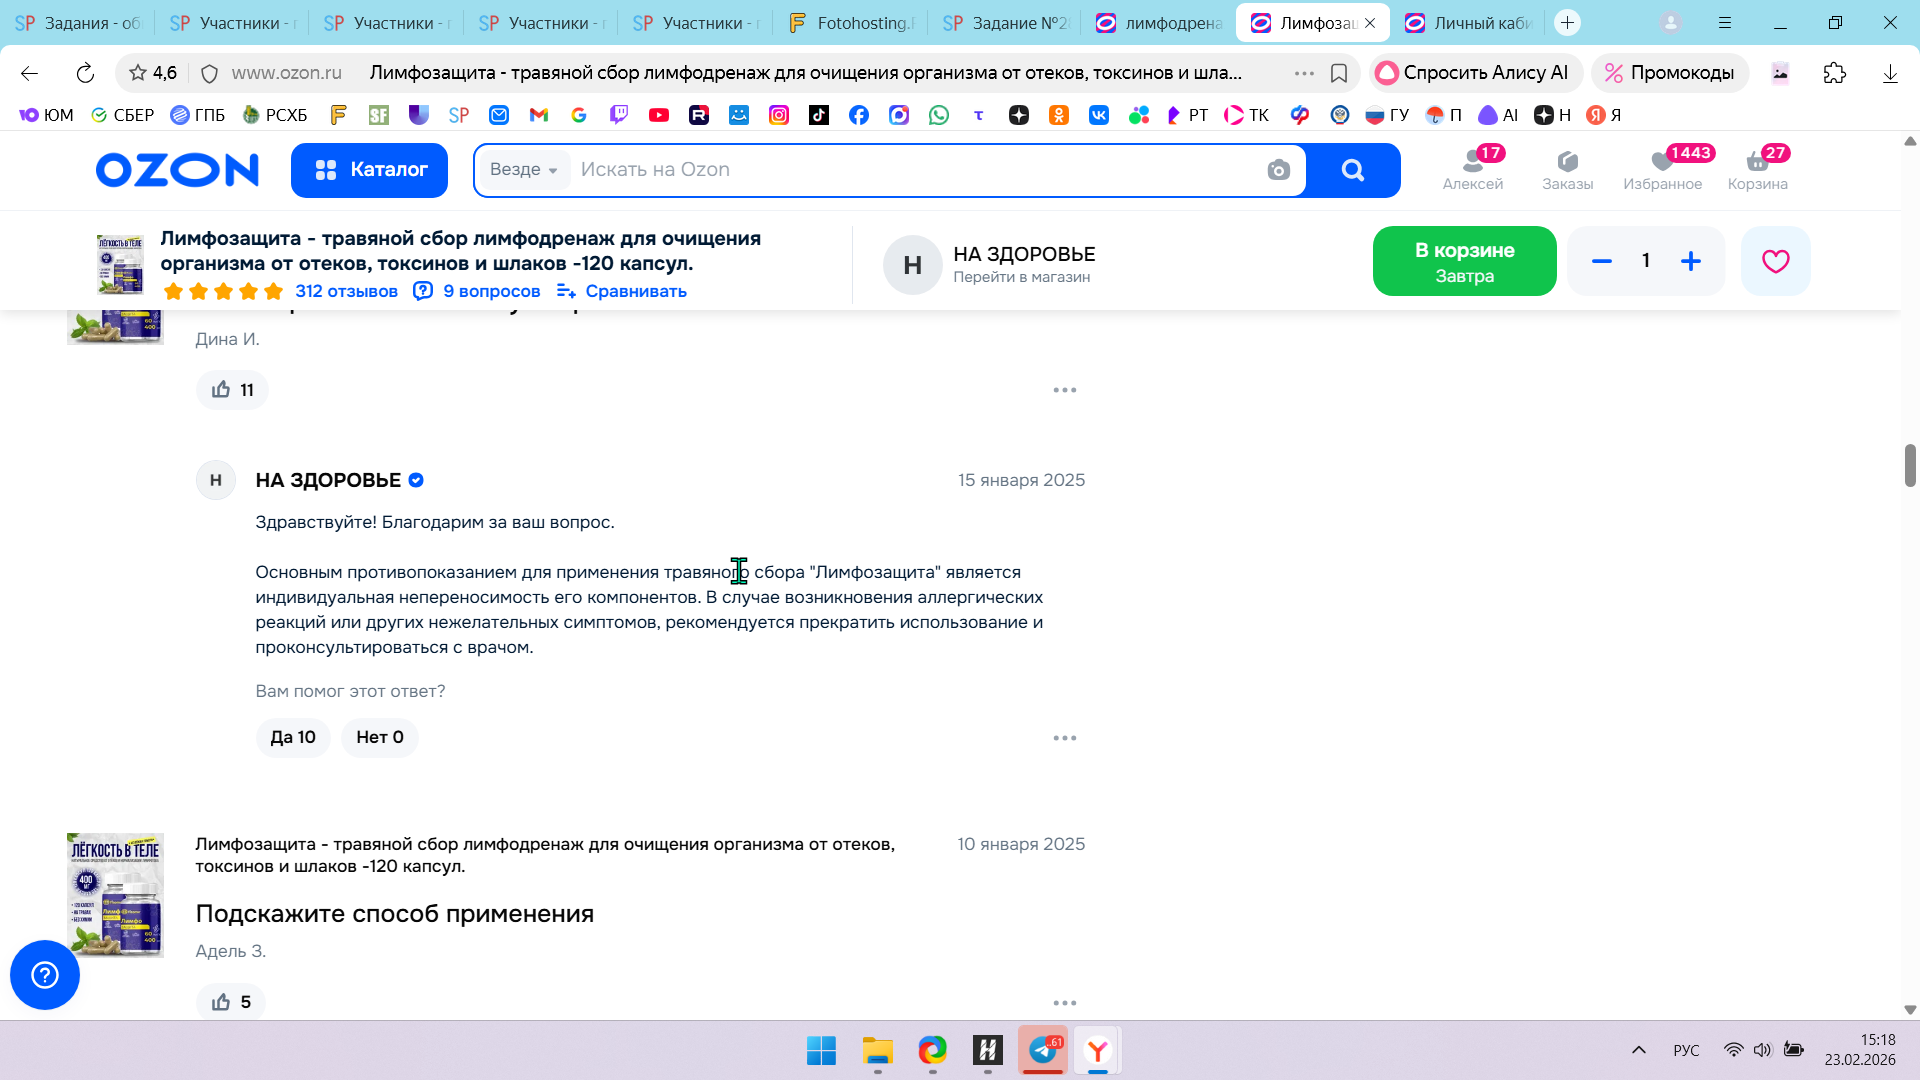Switch to the Fotohosting browser tab
Image resolution: width=1920 pixels, height=1080 pixels.
click(850, 23)
